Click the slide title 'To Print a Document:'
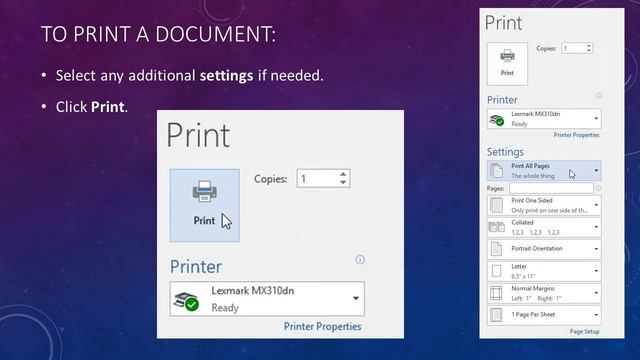This screenshot has height=360, width=640. [x=158, y=34]
